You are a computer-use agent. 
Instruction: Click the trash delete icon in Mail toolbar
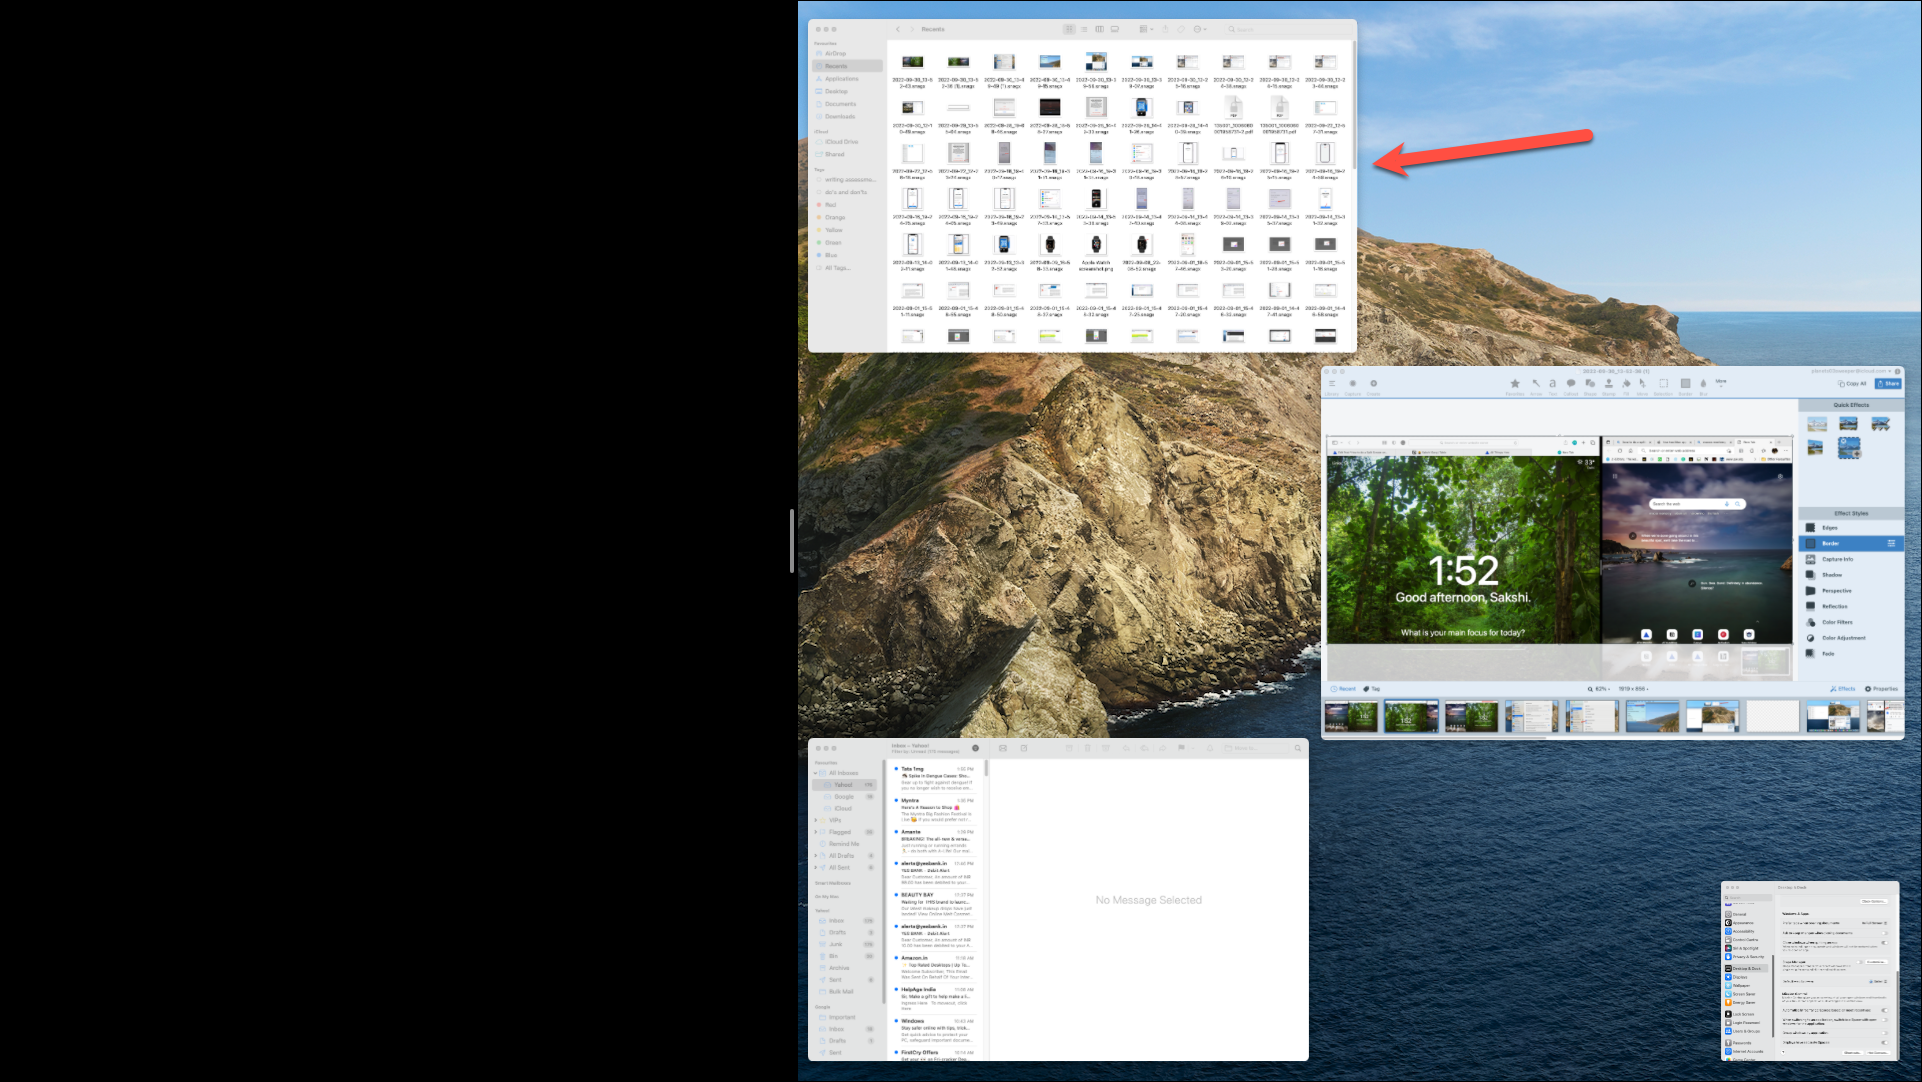click(x=1087, y=748)
